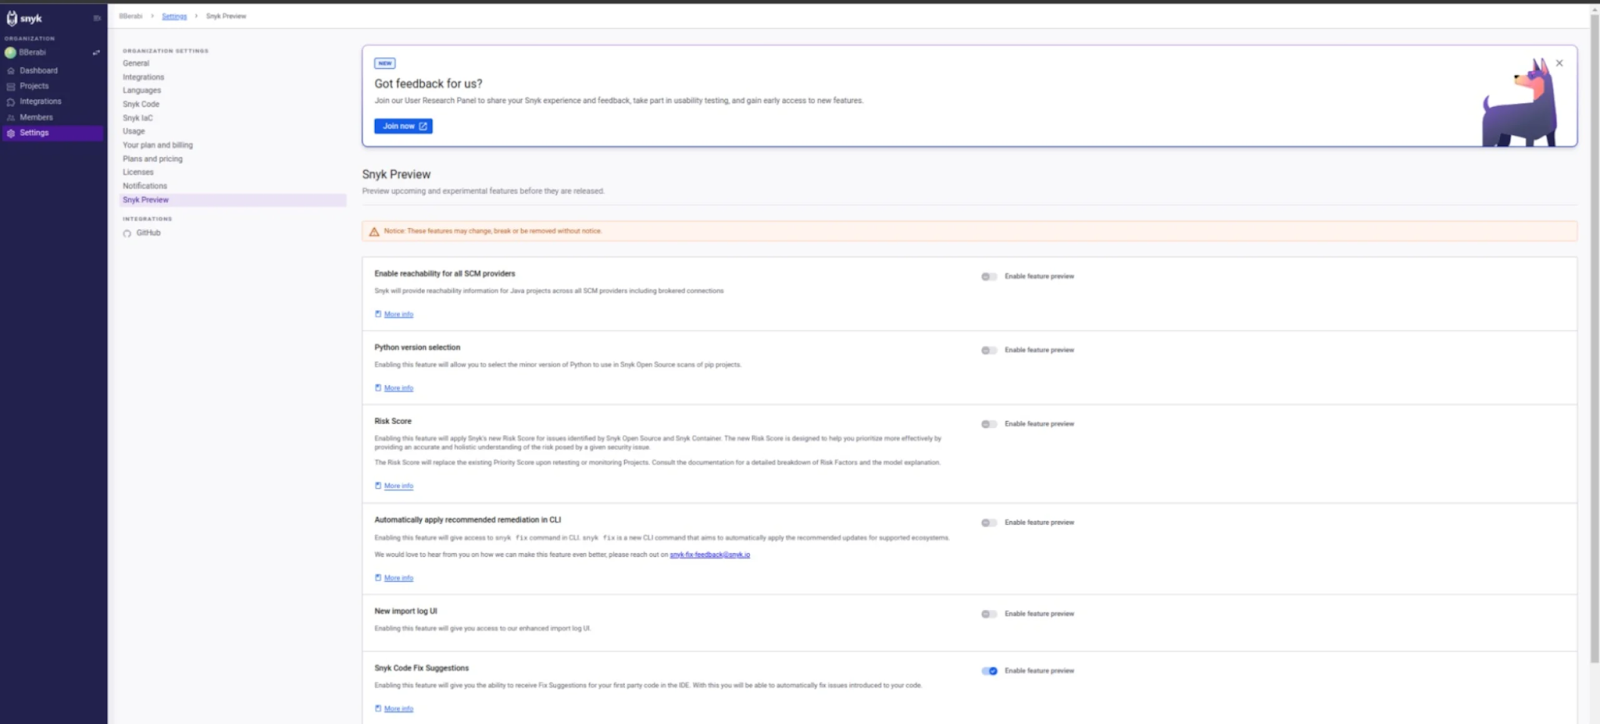Click the Settings gear icon
The width and height of the screenshot is (1600, 724).
coord(11,133)
